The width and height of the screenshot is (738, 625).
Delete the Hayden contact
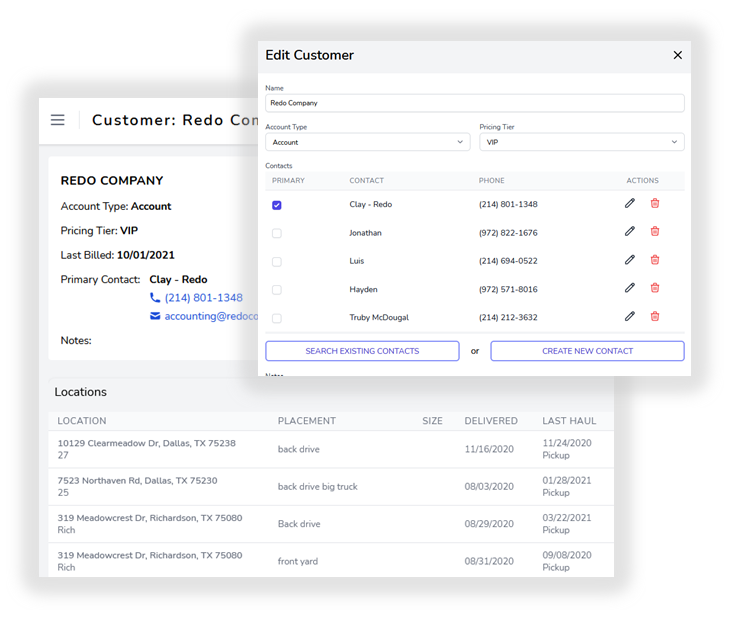point(655,288)
